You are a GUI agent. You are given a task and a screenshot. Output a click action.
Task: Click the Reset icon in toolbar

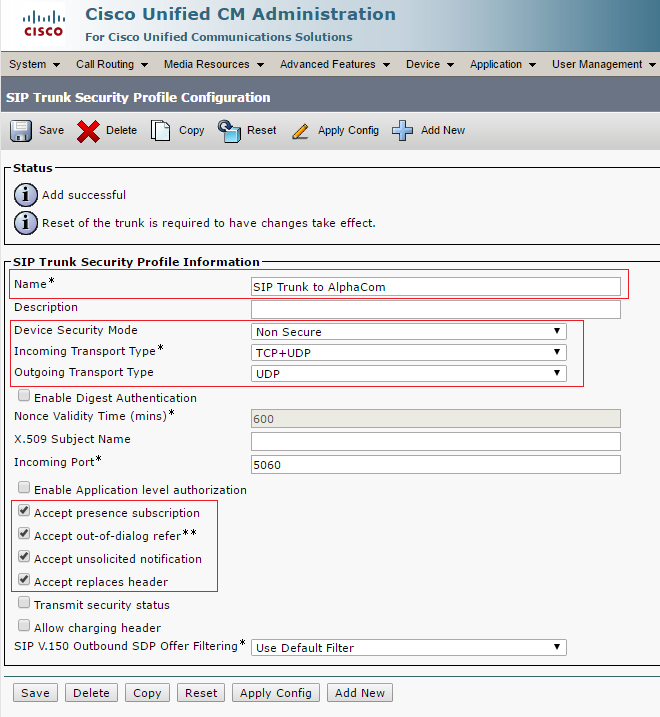tap(229, 131)
